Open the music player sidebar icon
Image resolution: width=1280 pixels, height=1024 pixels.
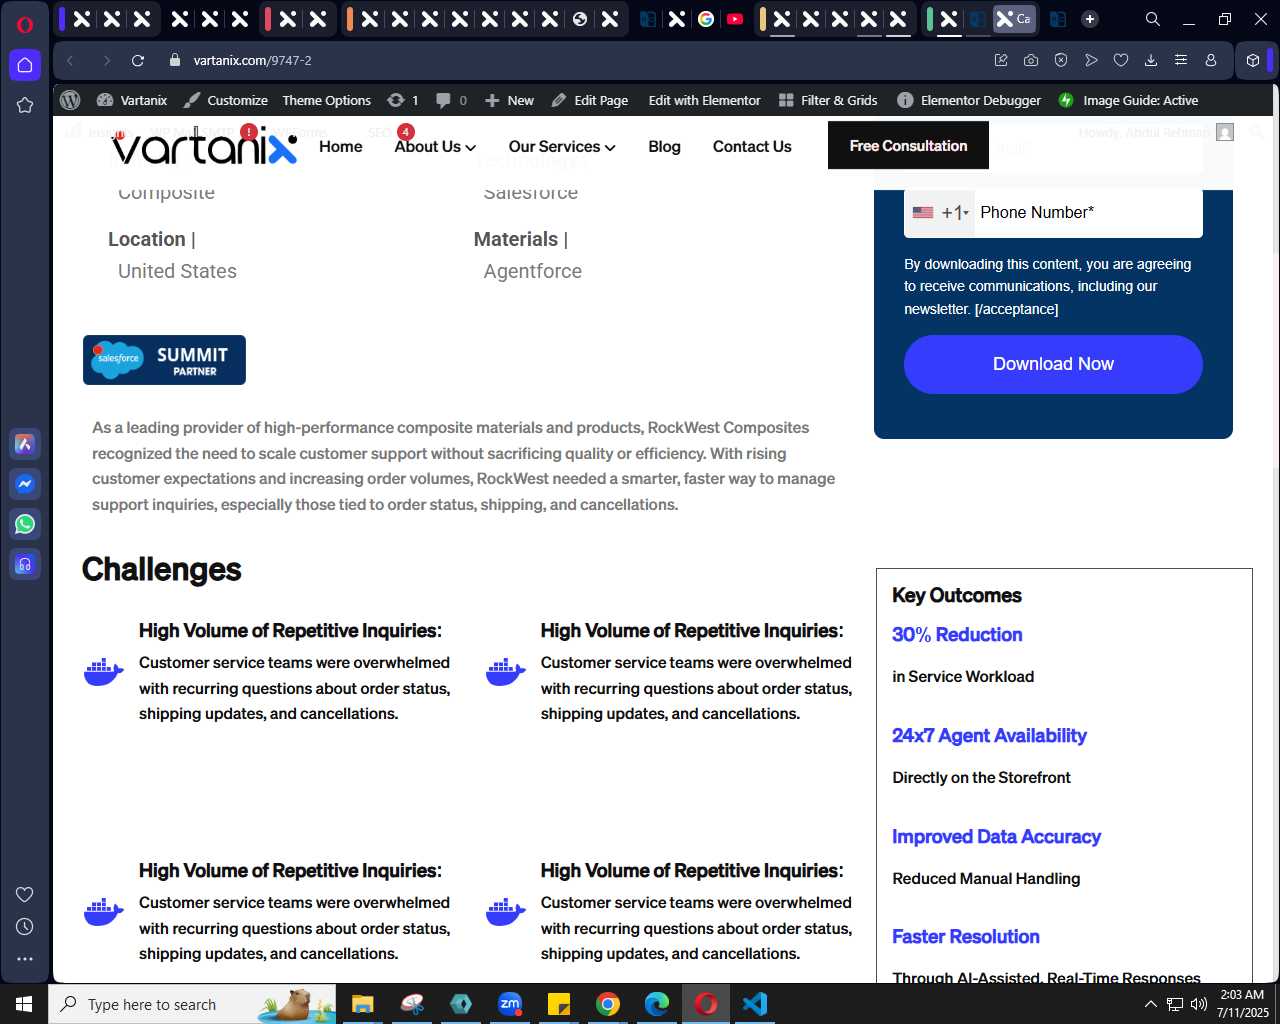pyautogui.click(x=25, y=564)
